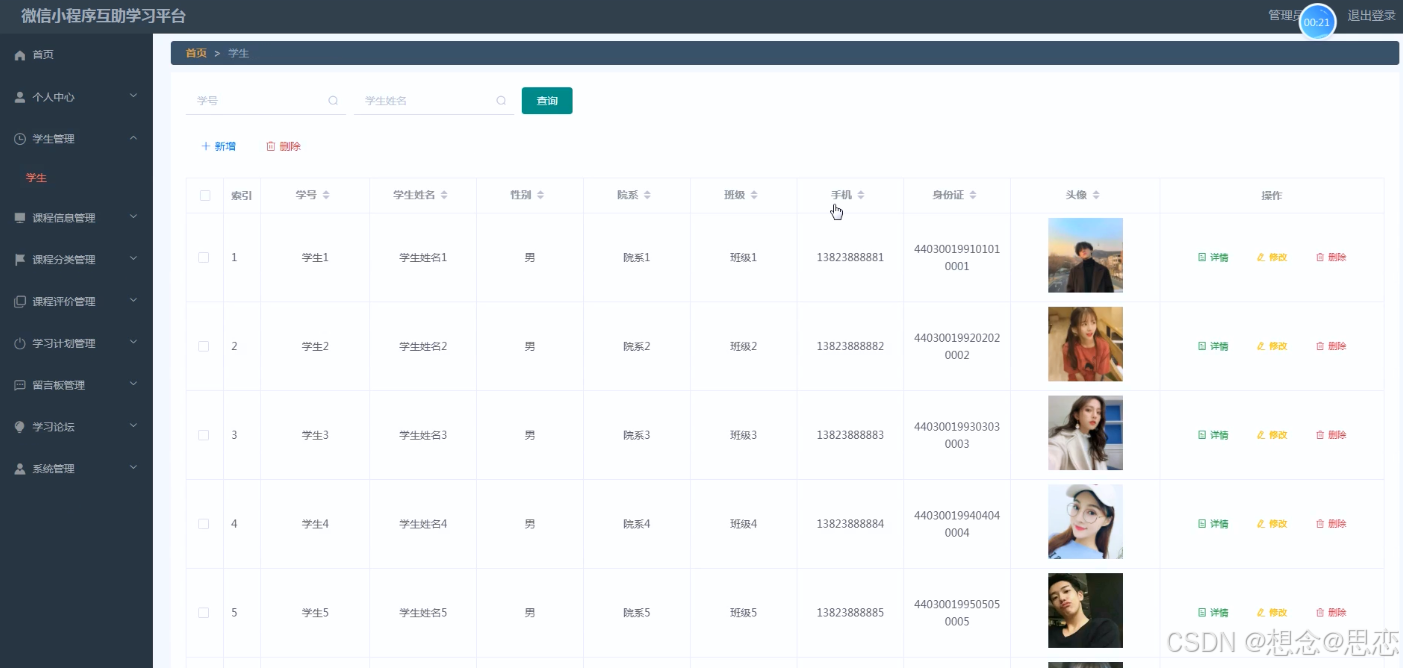Click 修改 for 学生2 row
This screenshot has height=668, width=1403.
point(1272,346)
